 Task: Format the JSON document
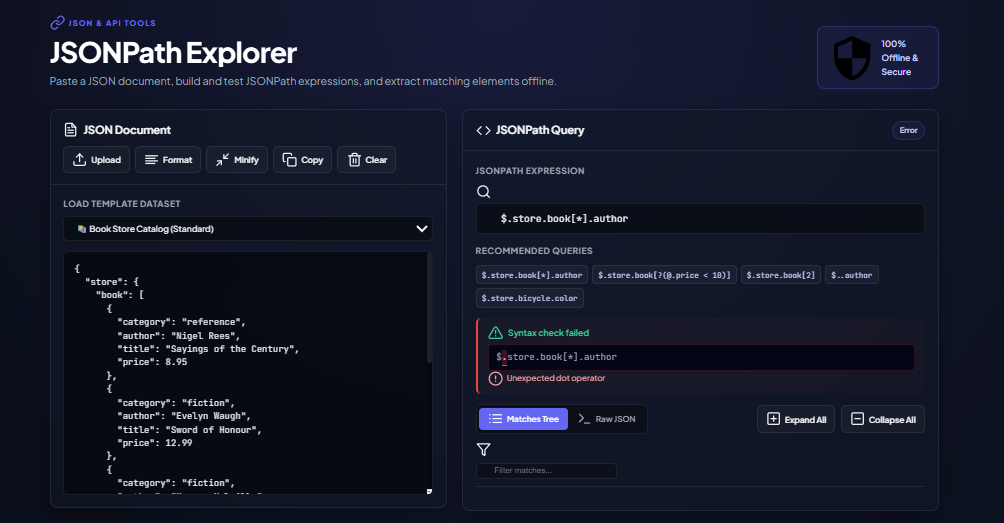pyautogui.click(x=168, y=160)
